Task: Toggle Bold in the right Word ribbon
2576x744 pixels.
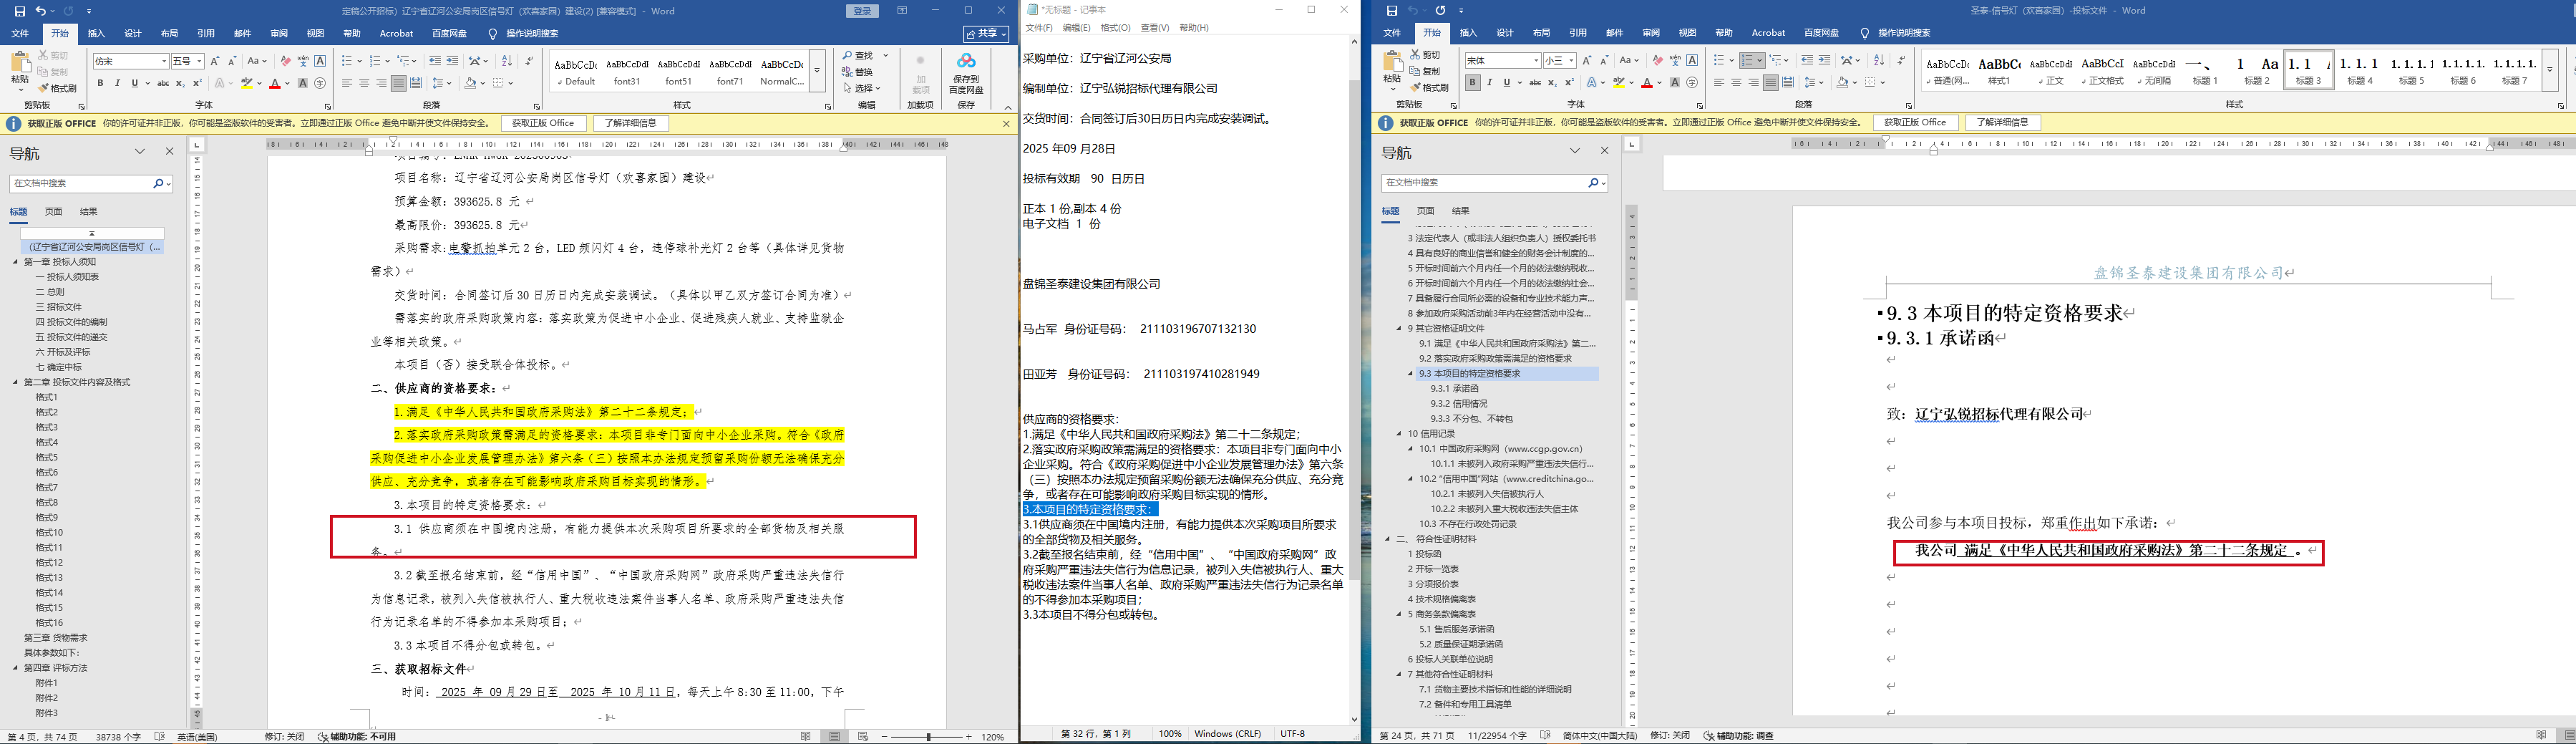Action: pos(1472,83)
